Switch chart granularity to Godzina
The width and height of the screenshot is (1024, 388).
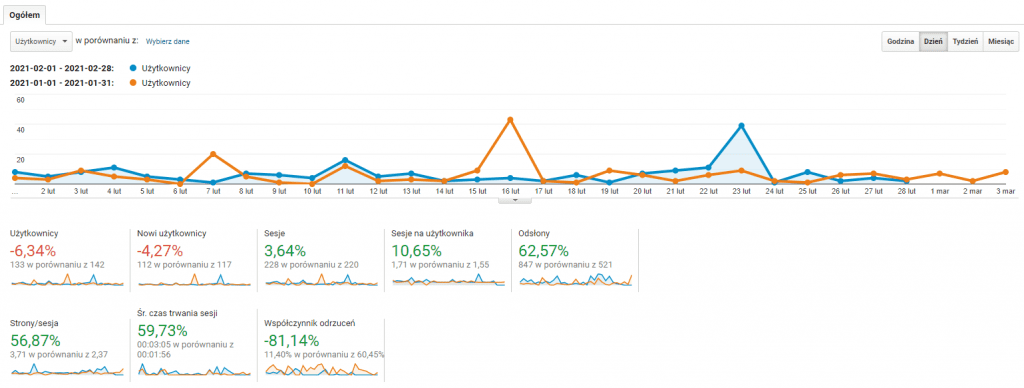901,41
